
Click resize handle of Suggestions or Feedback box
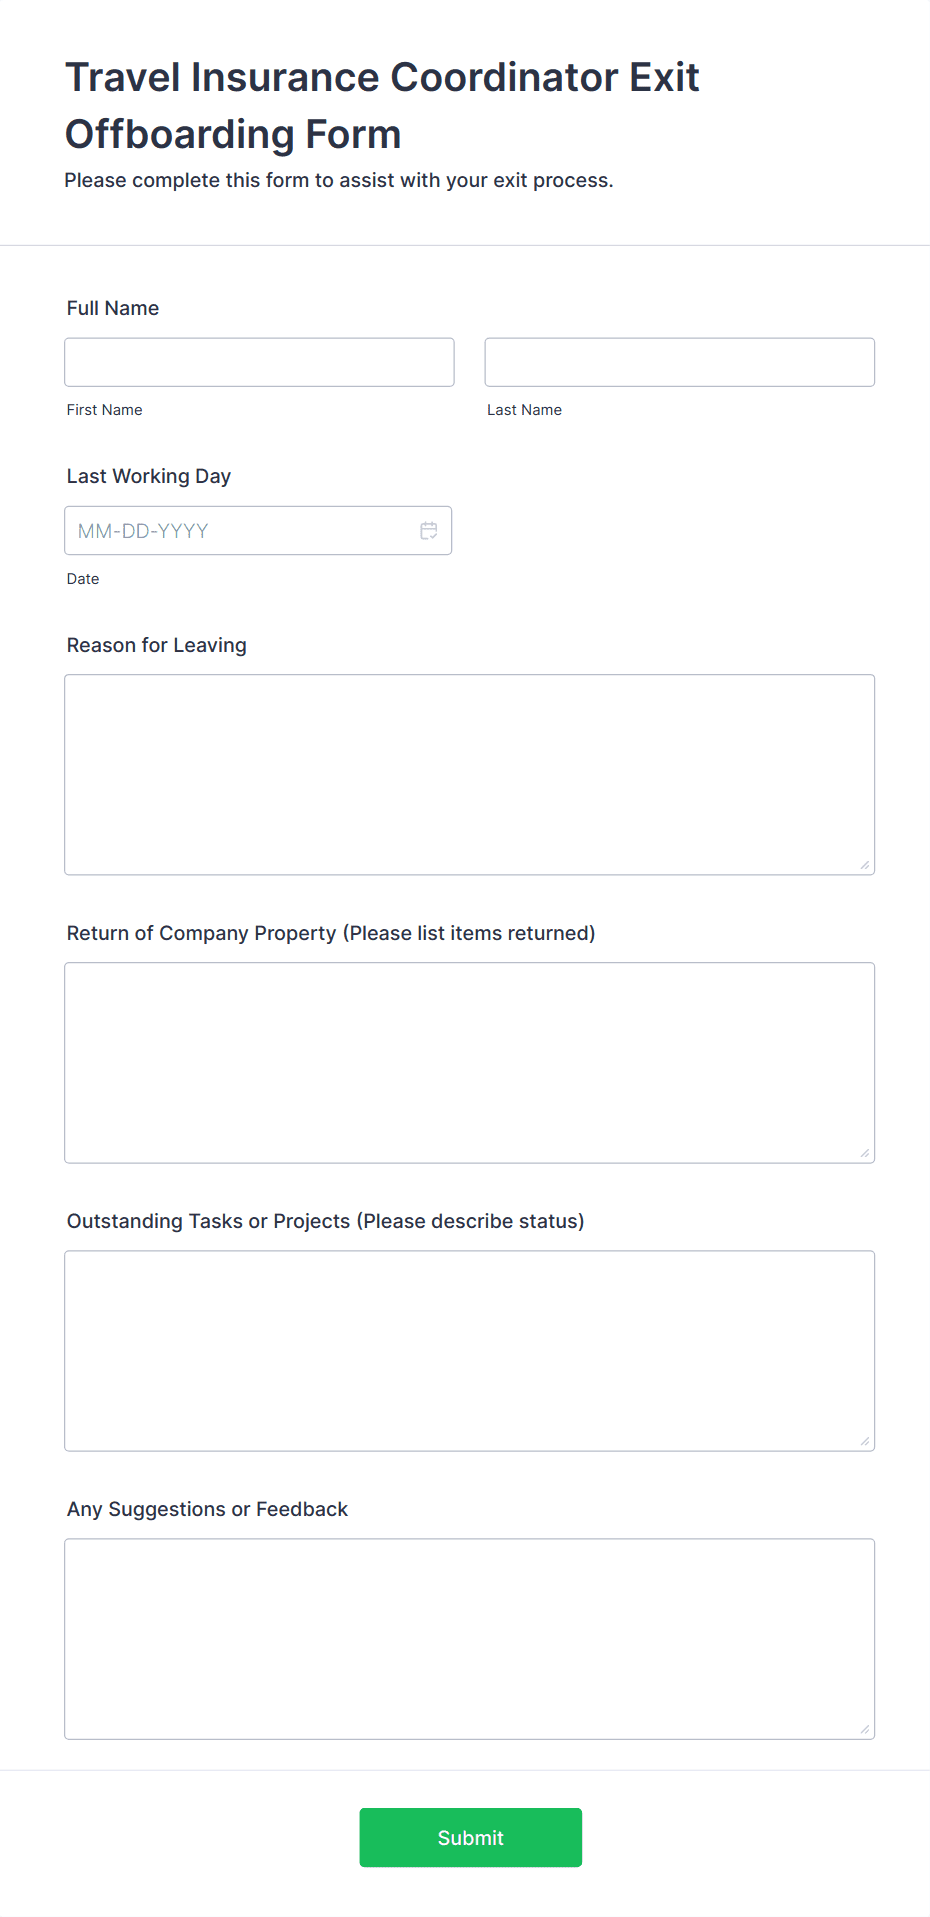[x=865, y=1729]
